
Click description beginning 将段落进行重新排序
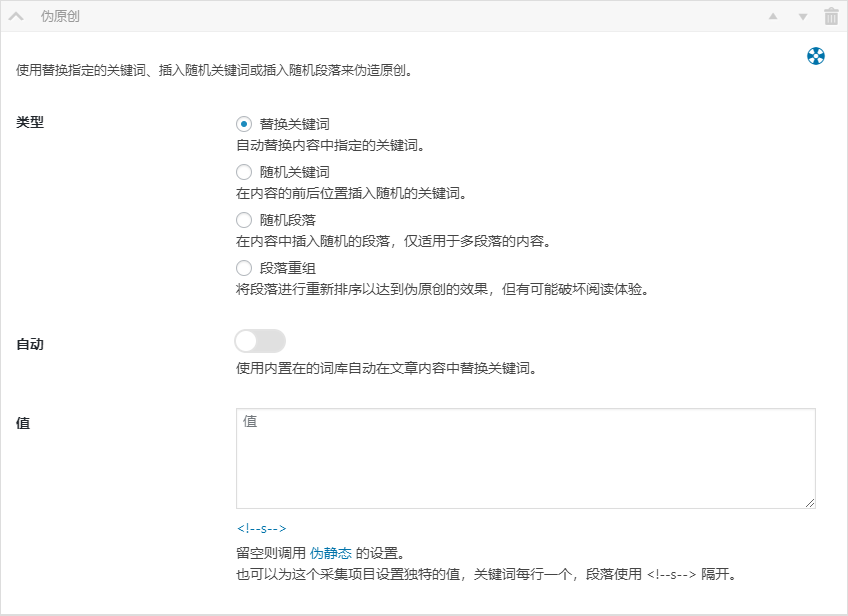tap(442, 289)
